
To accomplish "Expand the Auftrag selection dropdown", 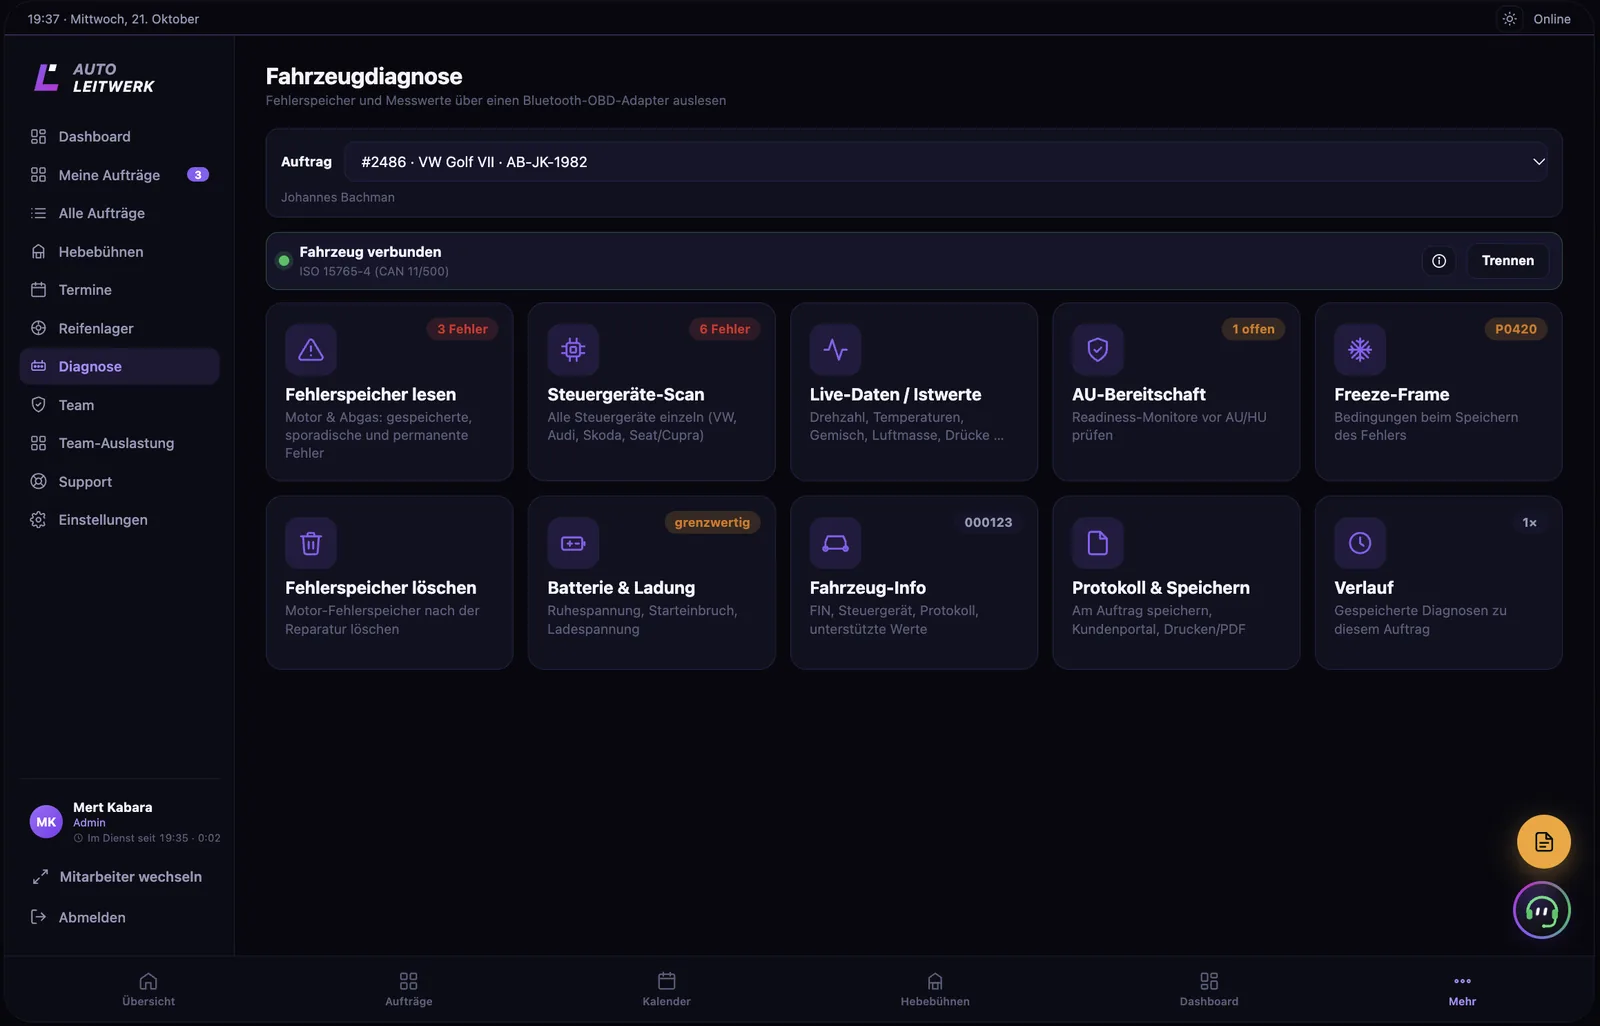I will coord(946,162).
